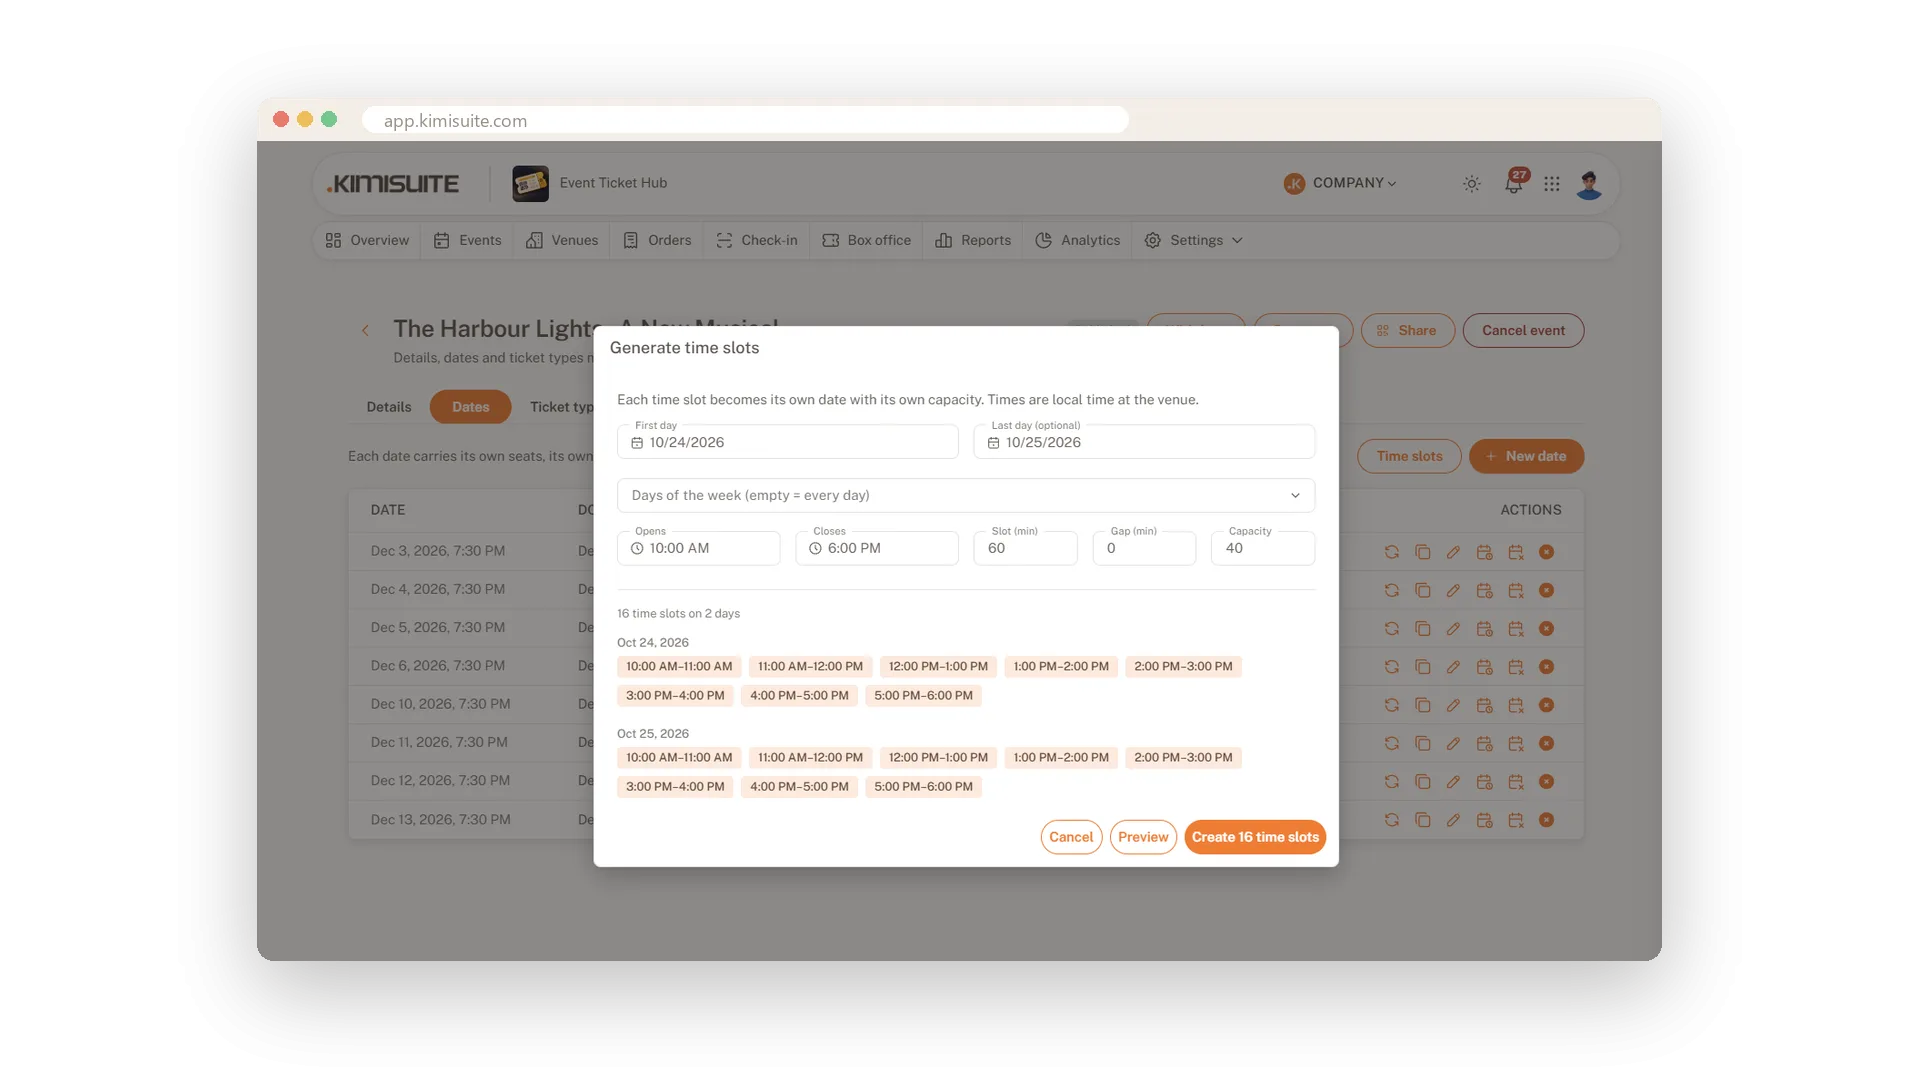The width and height of the screenshot is (1920, 1080).
Task: Select the Dates tab
Action: coord(470,407)
